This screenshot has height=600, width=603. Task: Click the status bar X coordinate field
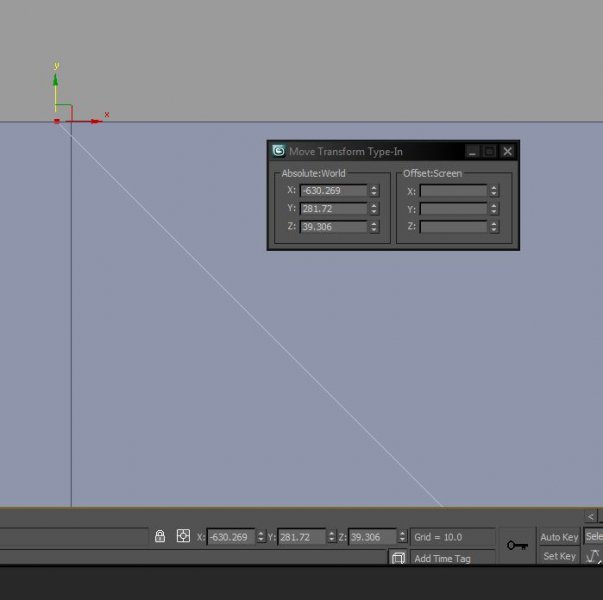(231, 537)
